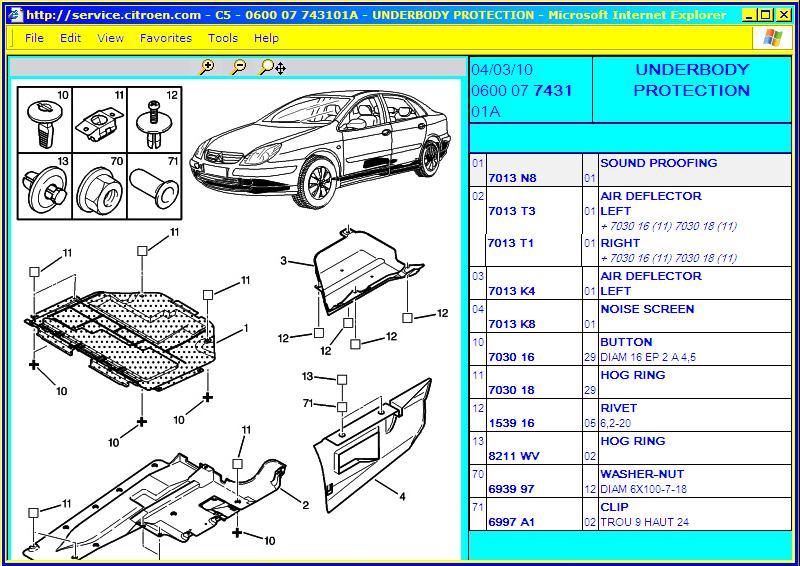Click part number 6997 A1 clip
Image resolution: width=800 pixels, height=566 pixels.
[x=511, y=522]
